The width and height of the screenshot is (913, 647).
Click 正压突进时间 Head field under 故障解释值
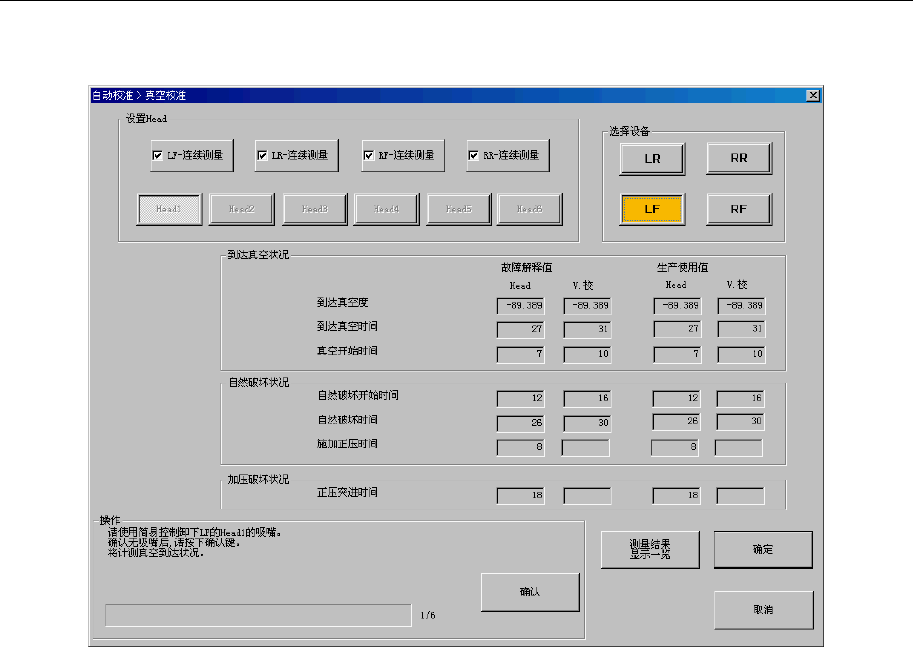520,495
